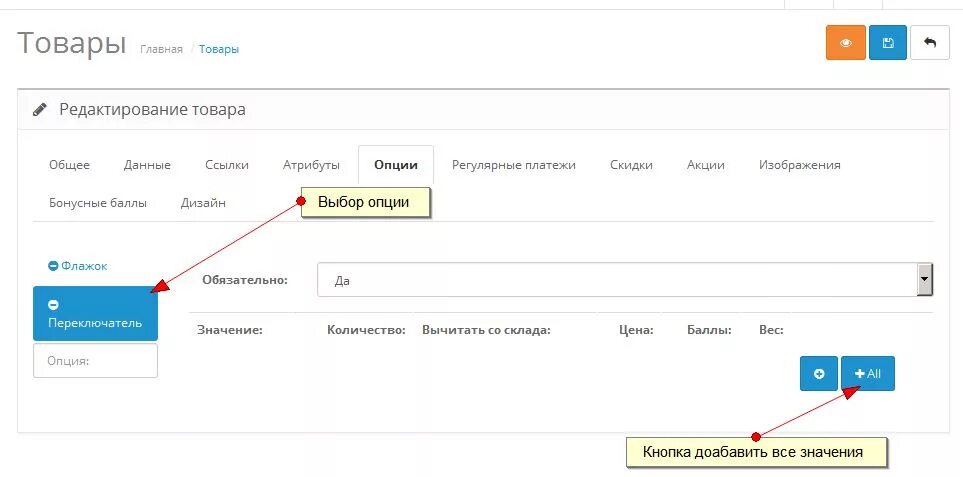Go to the Атрибуты tab

pyautogui.click(x=311, y=165)
